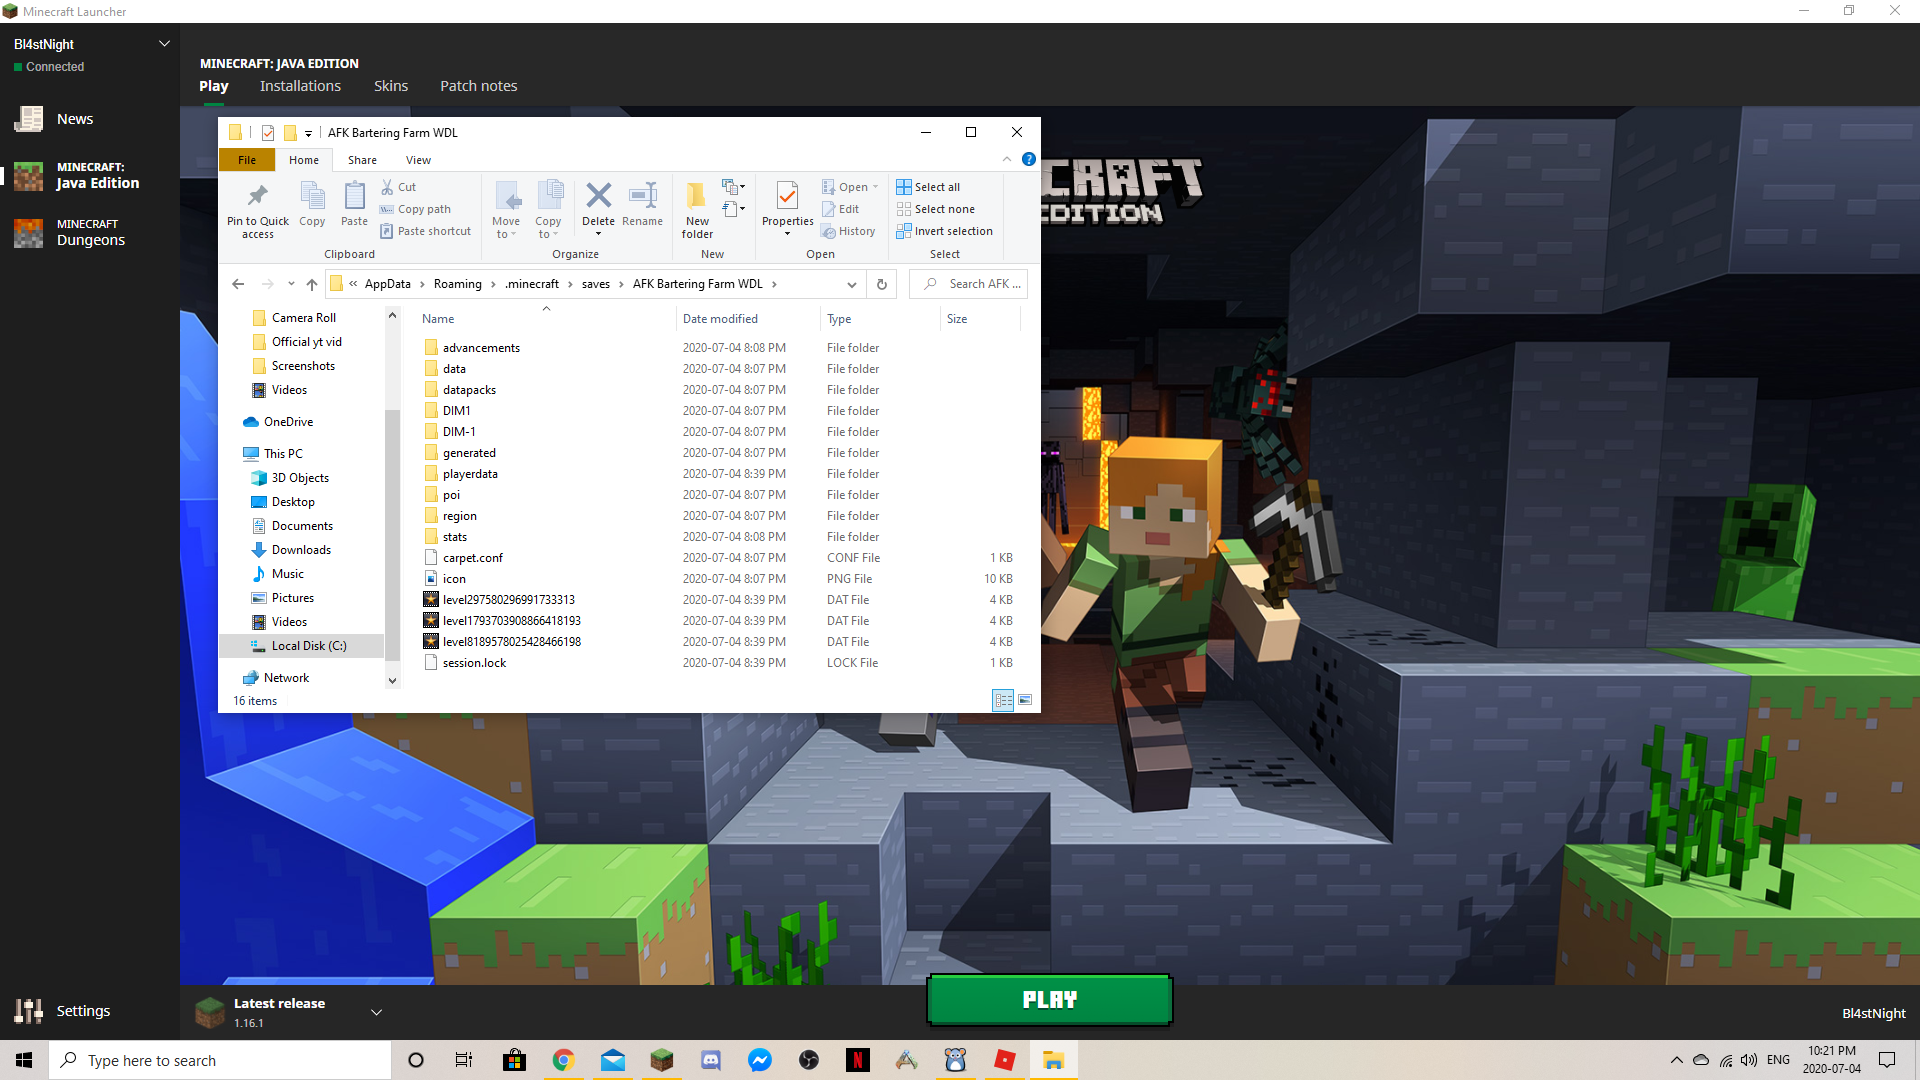Open the address bar history dropdown

[x=851, y=284]
